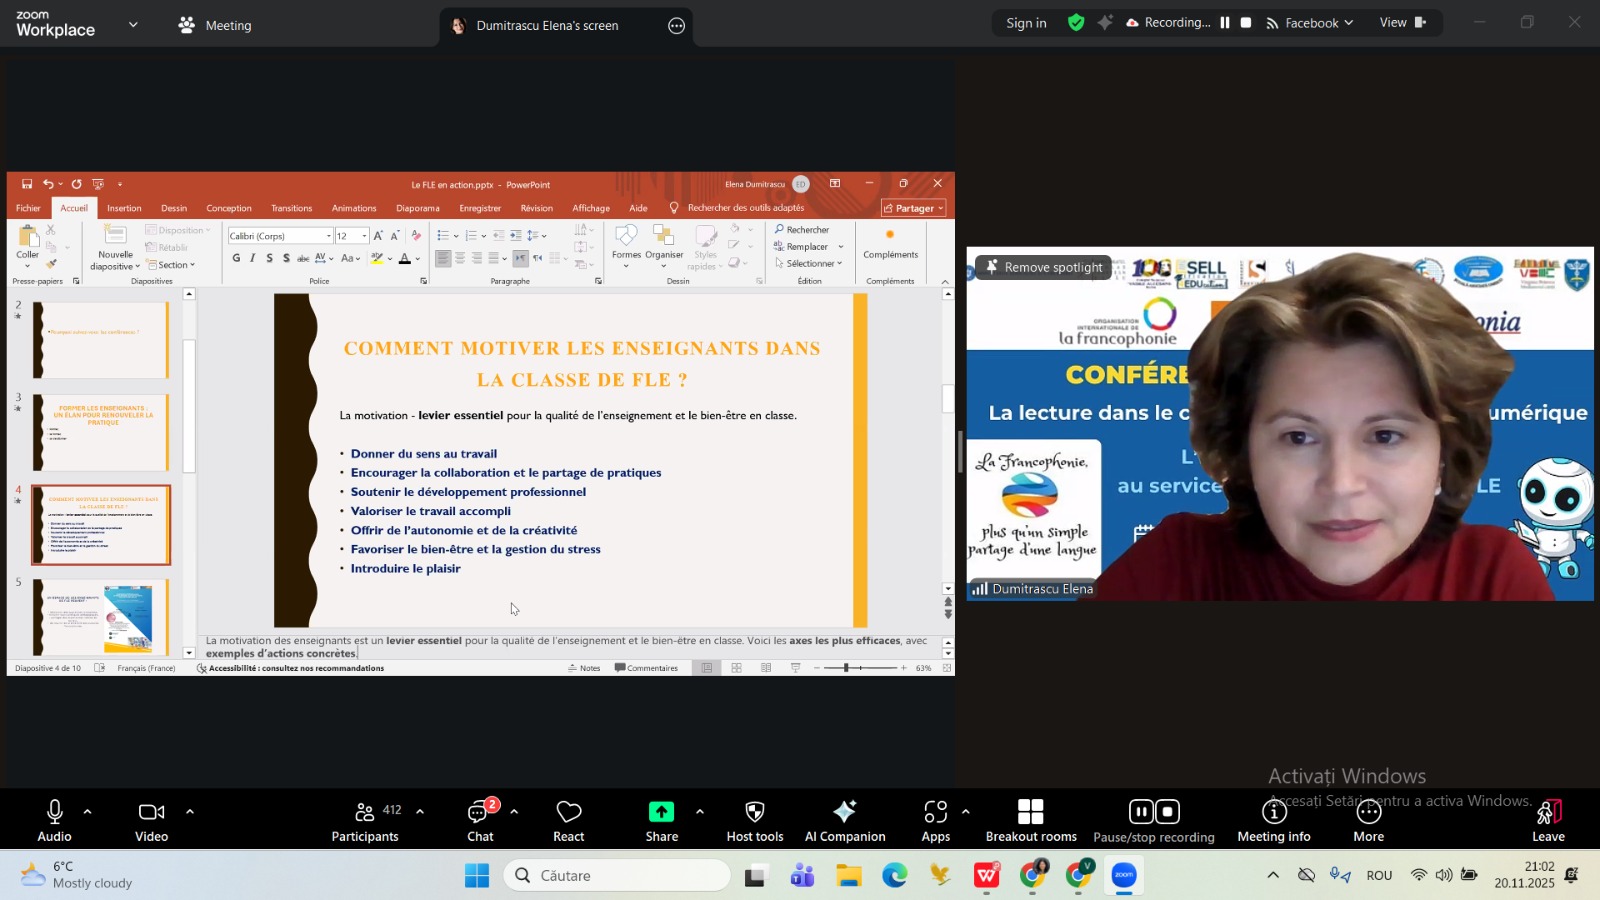
Task: Open the More options menu
Action: pyautogui.click(x=1368, y=812)
